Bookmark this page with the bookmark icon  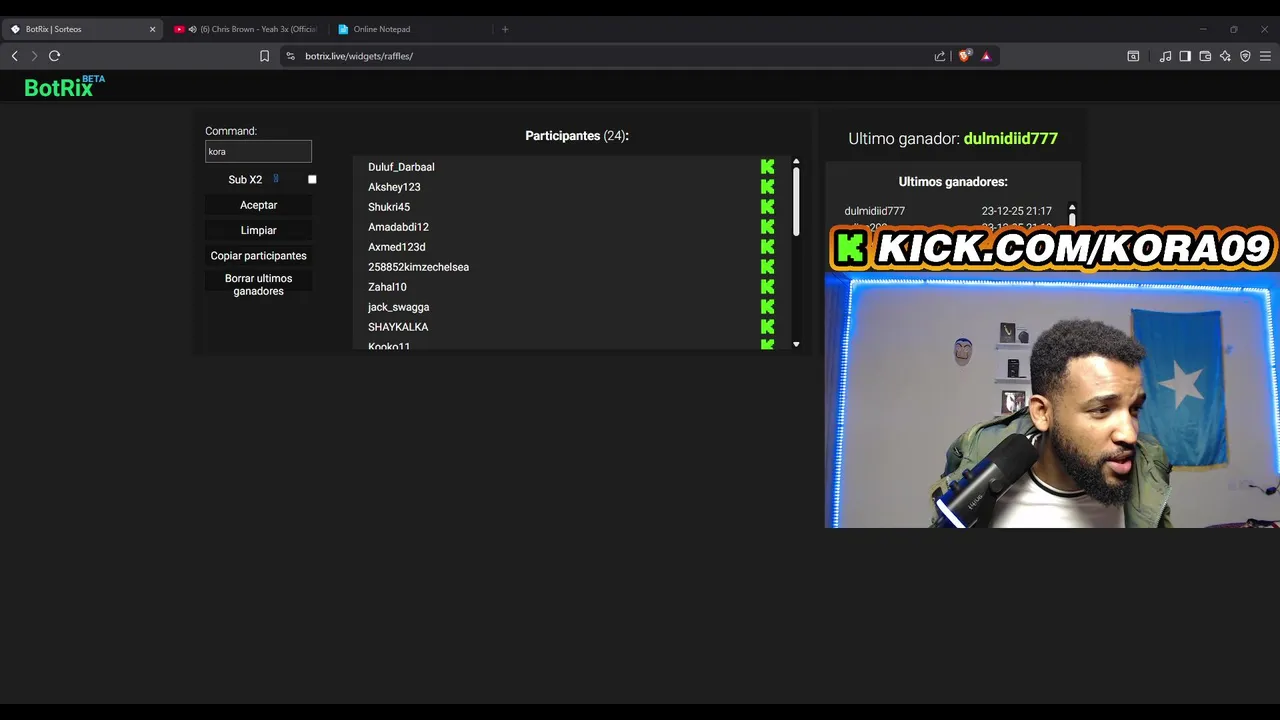pyautogui.click(x=264, y=56)
